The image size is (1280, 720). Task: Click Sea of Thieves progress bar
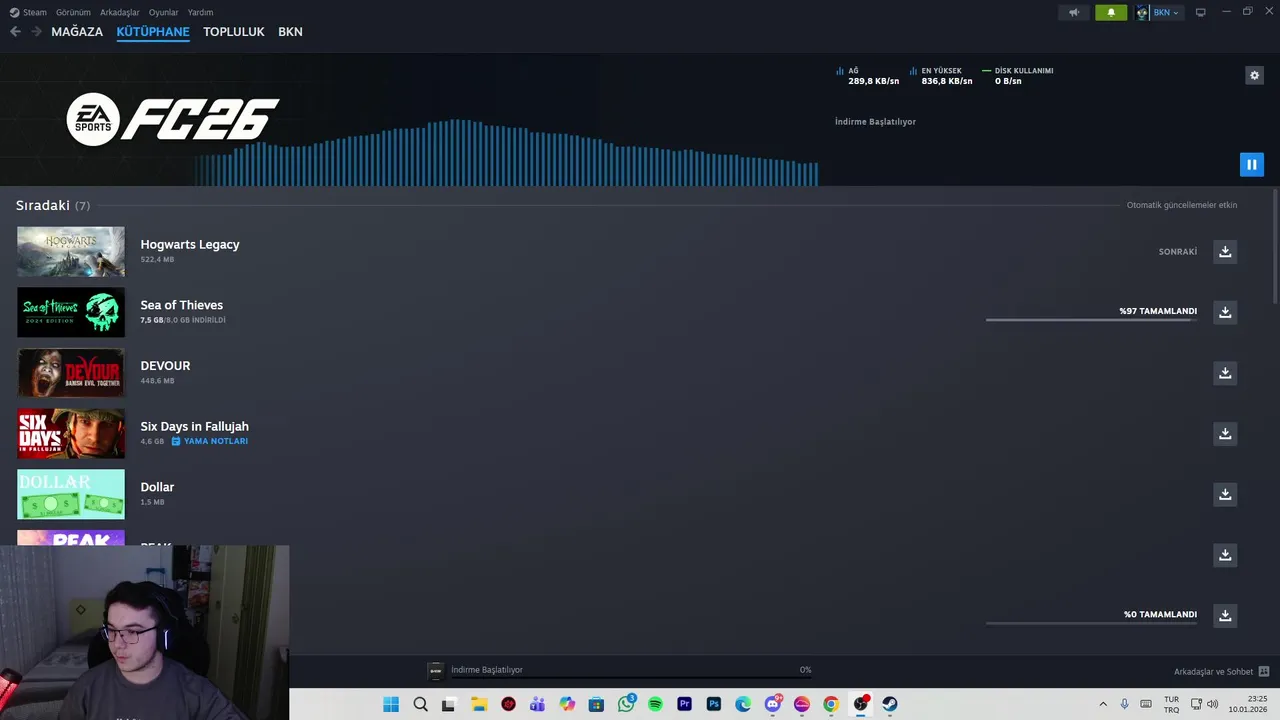1091,320
